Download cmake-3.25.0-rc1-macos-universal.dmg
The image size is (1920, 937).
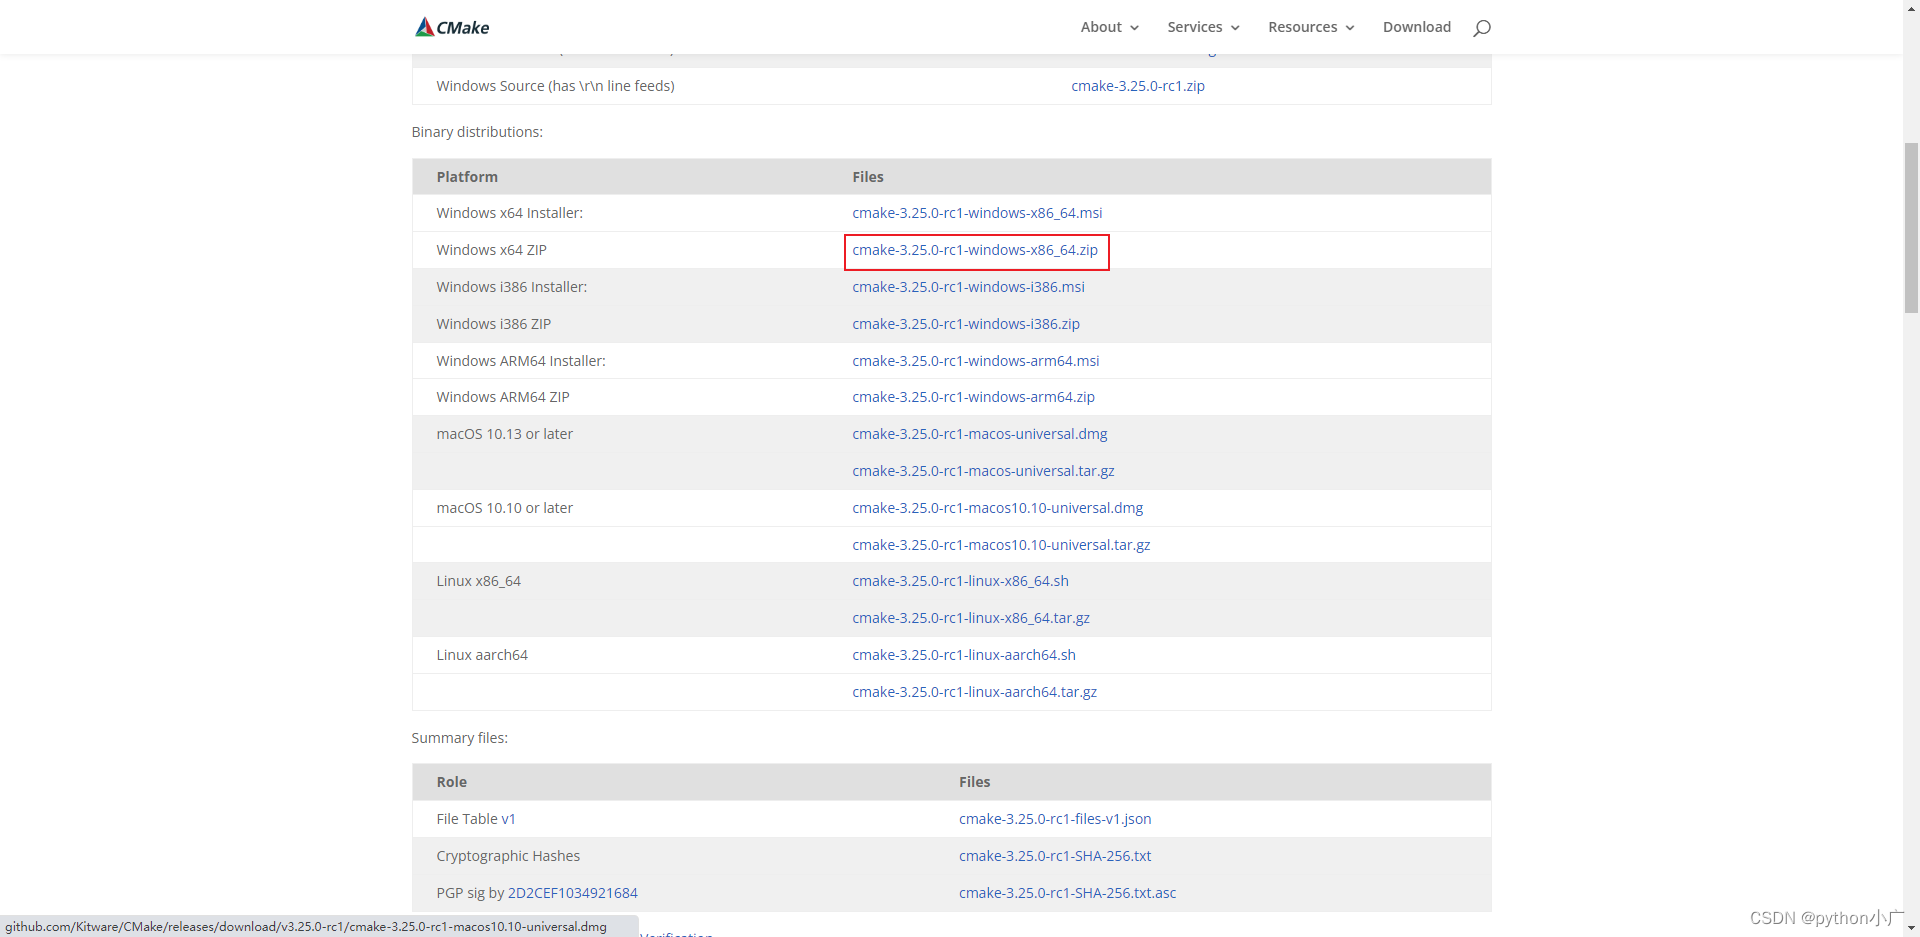[x=980, y=434]
